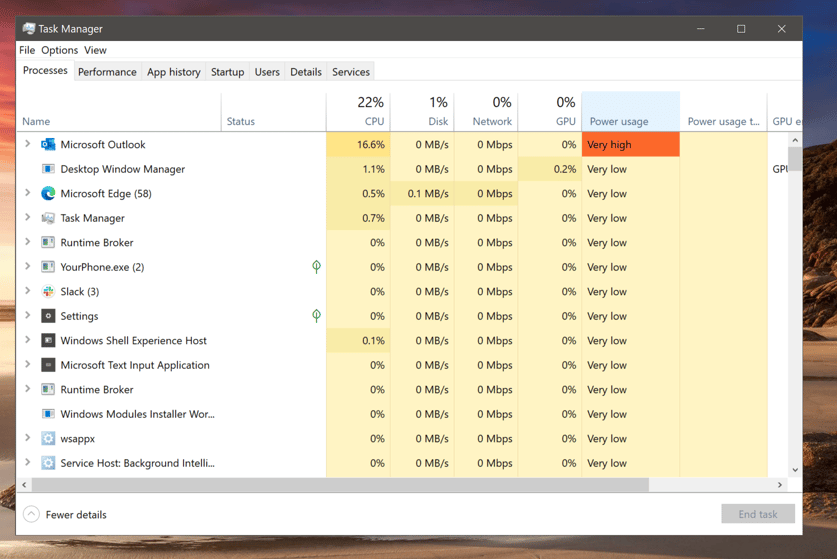Switch to the Performance tab
The width and height of the screenshot is (837, 559).
pos(107,72)
